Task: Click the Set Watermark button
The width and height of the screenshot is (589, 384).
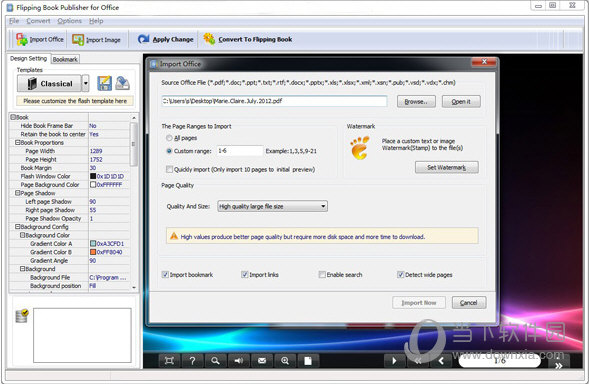Action: coord(447,168)
